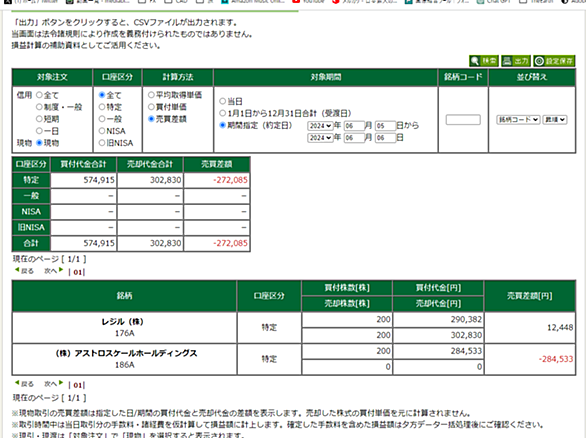
Task: Focus the start month field
Action: (354, 126)
